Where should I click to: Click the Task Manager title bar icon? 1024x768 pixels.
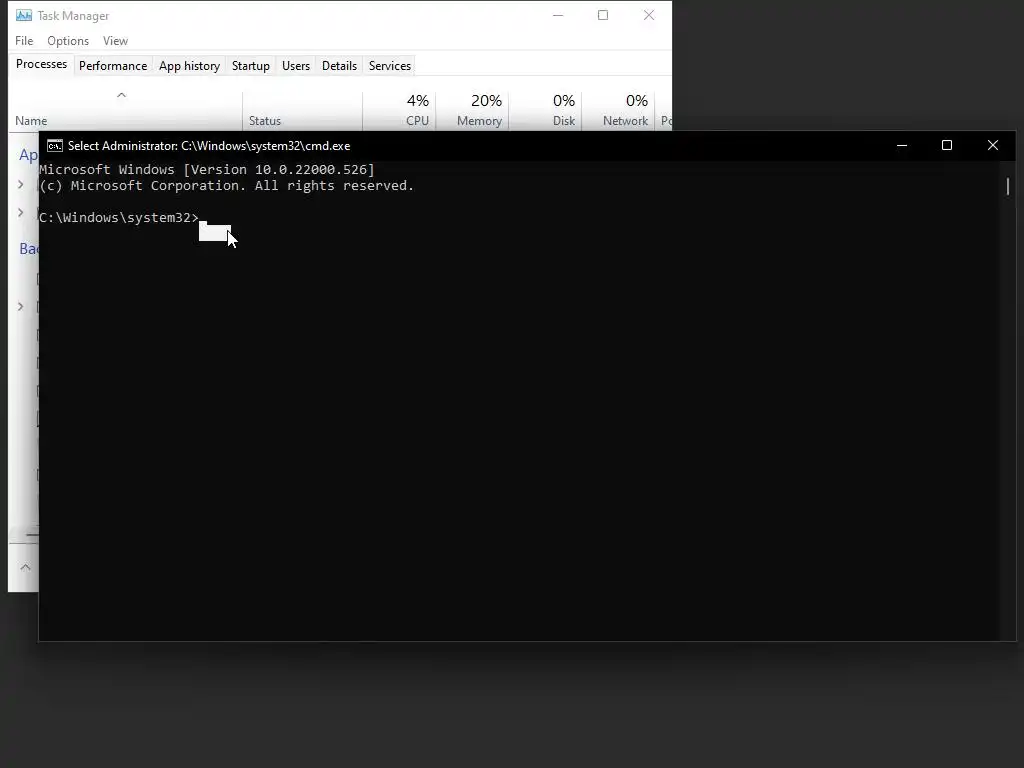click(24, 15)
